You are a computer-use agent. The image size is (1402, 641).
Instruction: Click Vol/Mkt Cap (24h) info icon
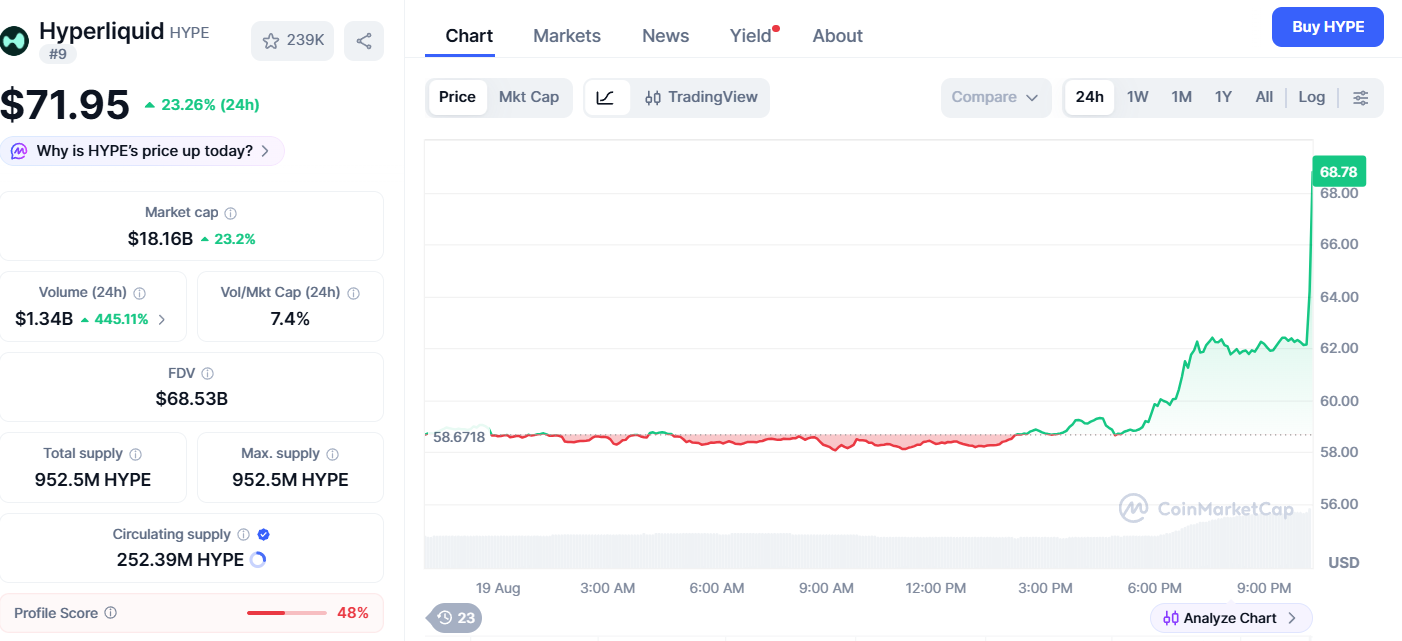(x=353, y=293)
